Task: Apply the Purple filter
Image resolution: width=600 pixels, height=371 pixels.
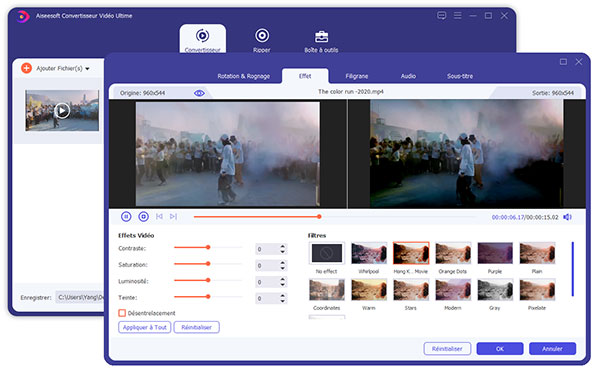Action: point(495,253)
